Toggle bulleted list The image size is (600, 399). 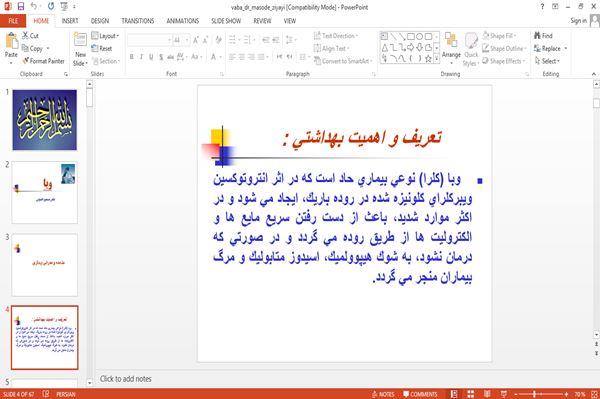pyautogui.click(x=232, y=40)
